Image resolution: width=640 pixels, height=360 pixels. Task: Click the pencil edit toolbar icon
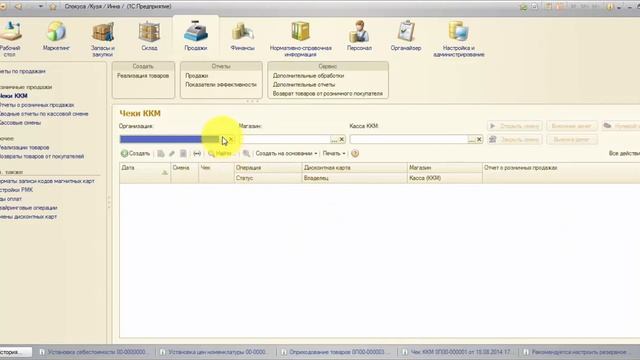172,153
